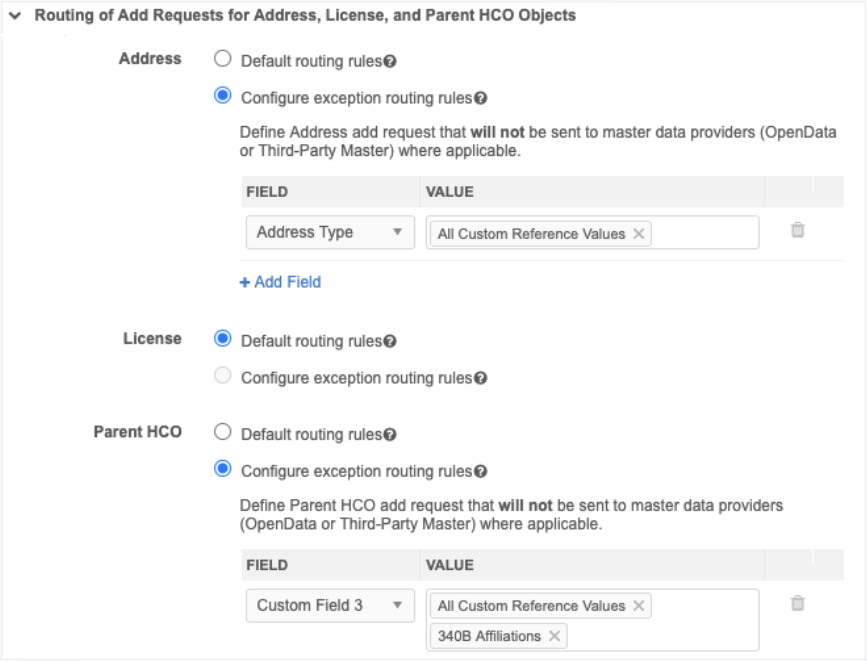Delete the Custom Field 3 rule row
Screen dimensions: 867x661
pos(797,603)
